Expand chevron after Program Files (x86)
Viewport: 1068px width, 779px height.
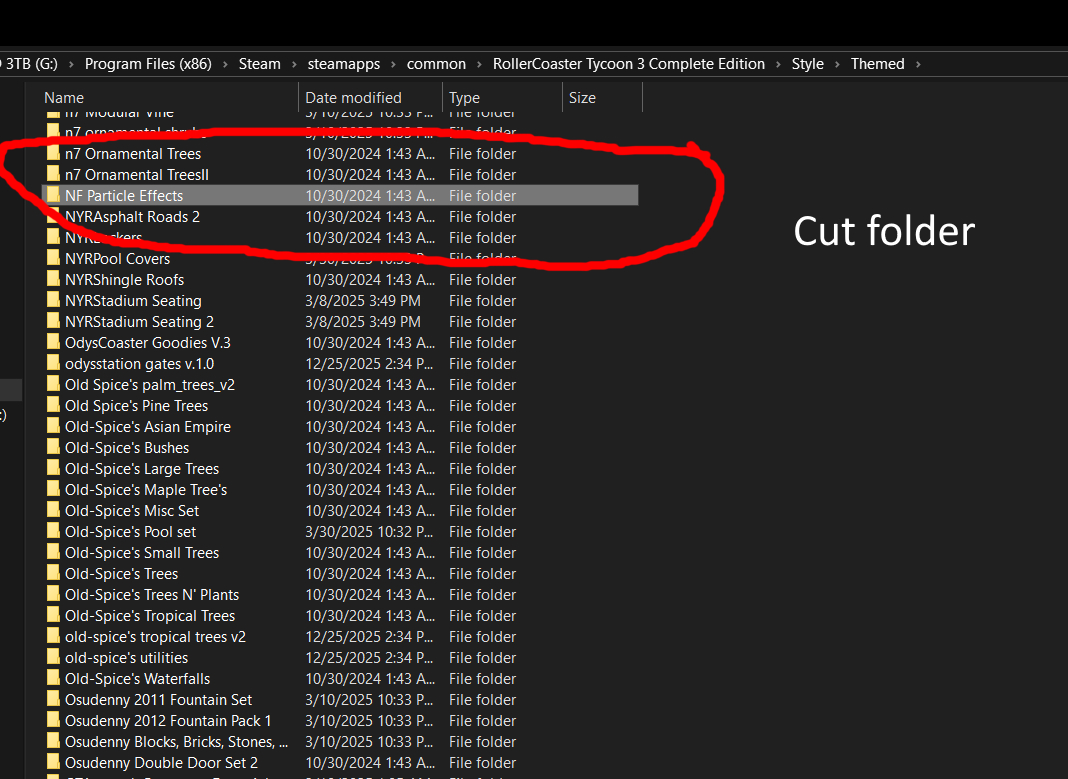pyautogui.click(x=225, y=64)
